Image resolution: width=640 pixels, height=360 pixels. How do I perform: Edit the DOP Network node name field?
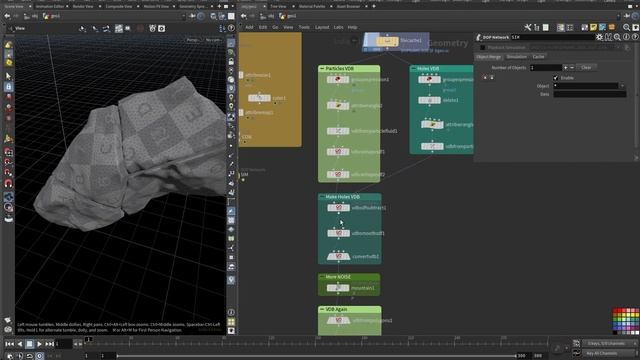point(552,37)
